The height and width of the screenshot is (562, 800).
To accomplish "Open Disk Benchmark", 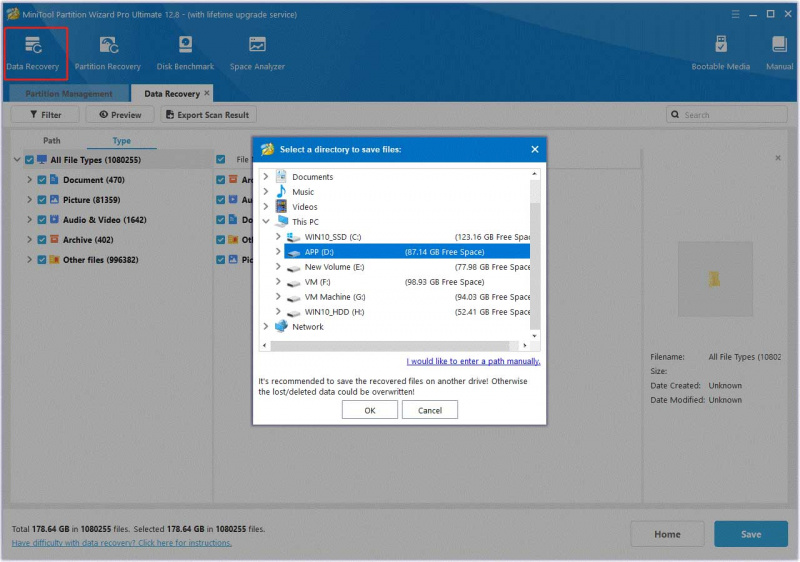I will 185,53.
